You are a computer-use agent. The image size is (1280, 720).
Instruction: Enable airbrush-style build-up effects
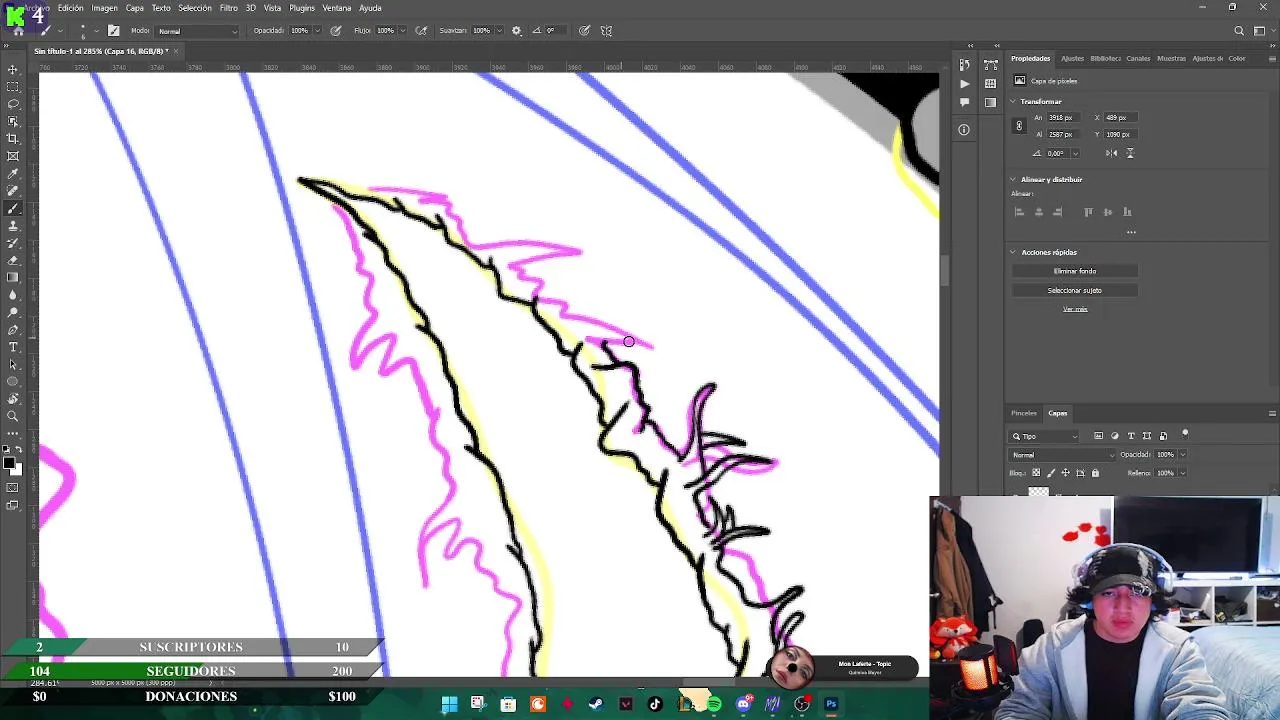pos(421,31)
